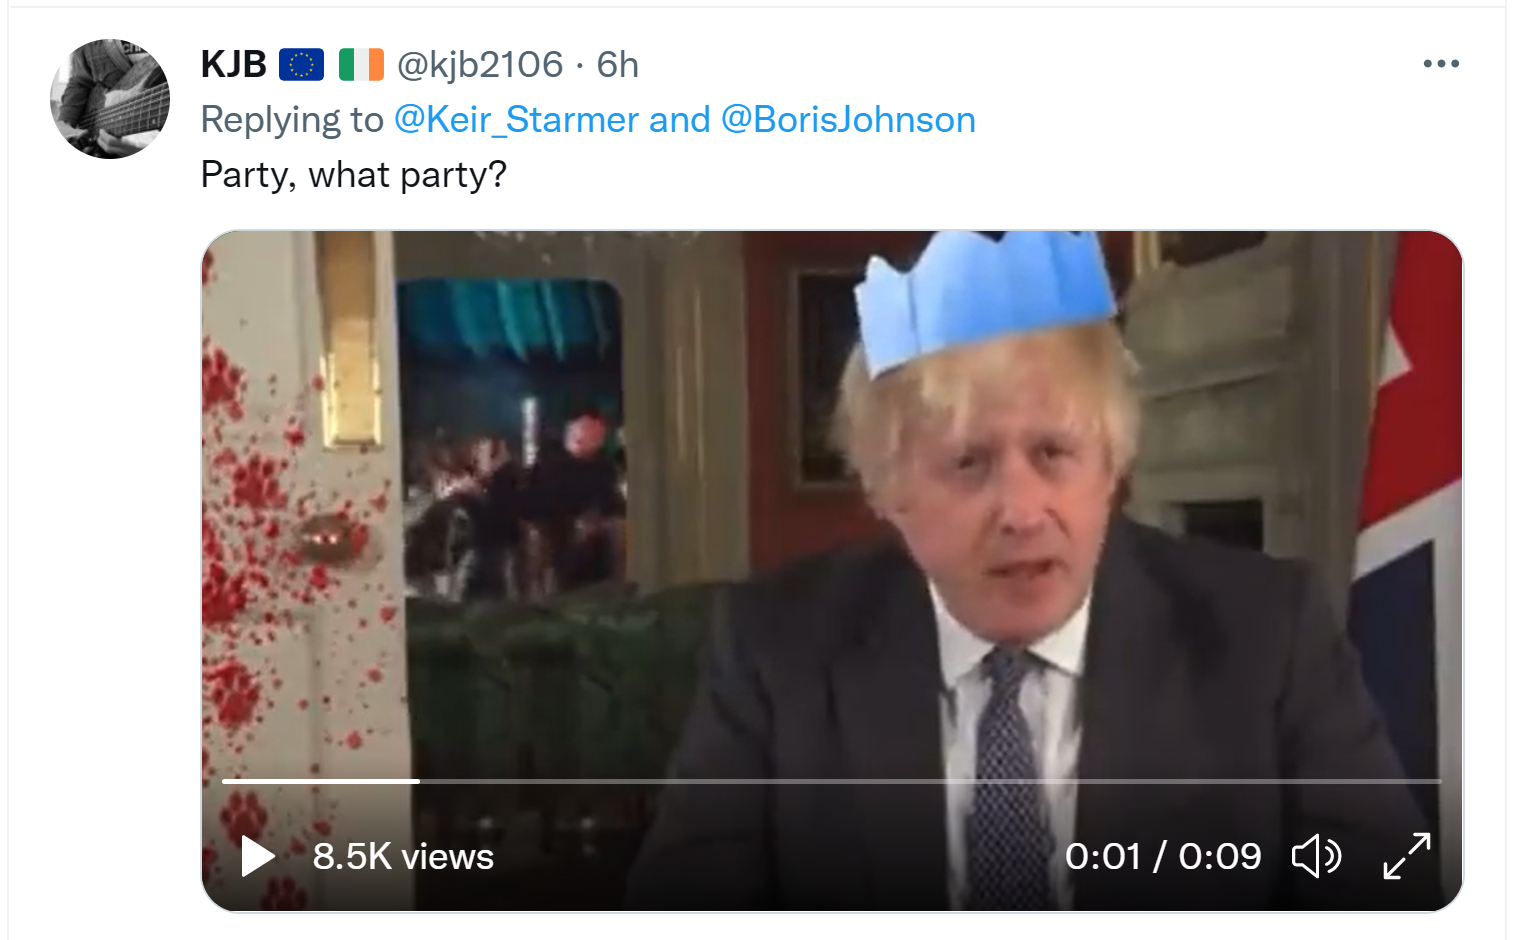Open the three-dot more options menu
This screenshot has width=1523, height=940.
coord(1441,64)
